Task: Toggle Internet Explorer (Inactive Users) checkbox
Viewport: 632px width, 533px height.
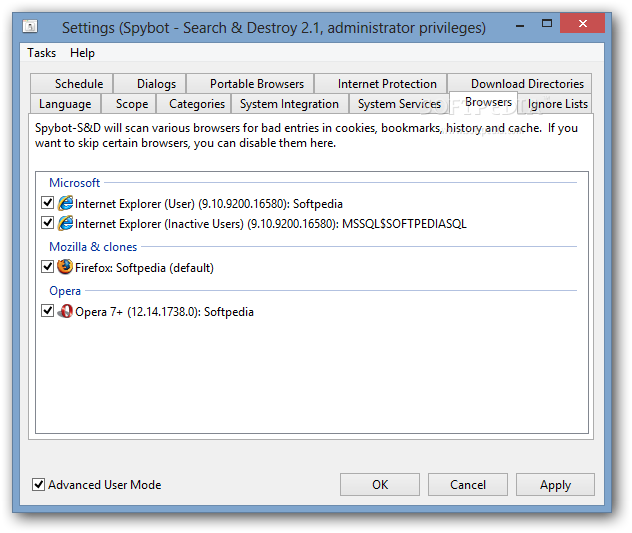Action: click(48, 223)
